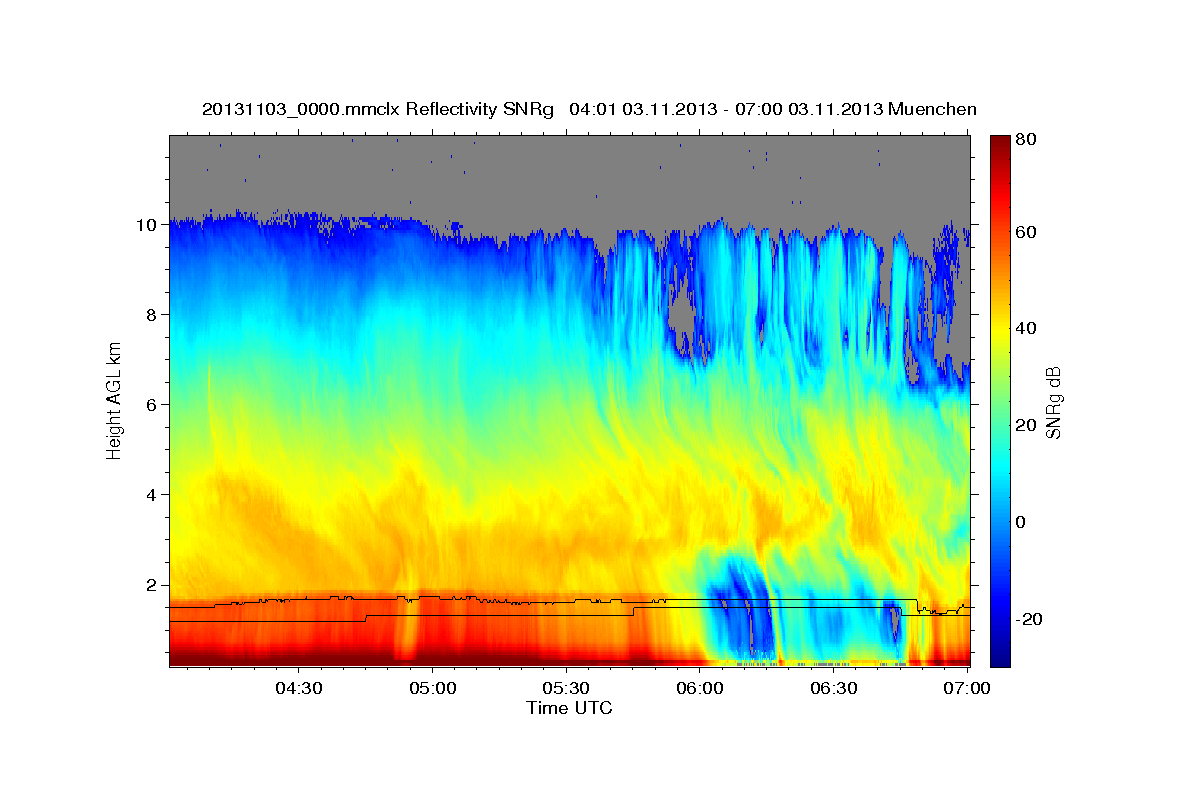Click the colorbar value 20
This screenshot has width=1200, height=800.
click(x=1025, y=425)
